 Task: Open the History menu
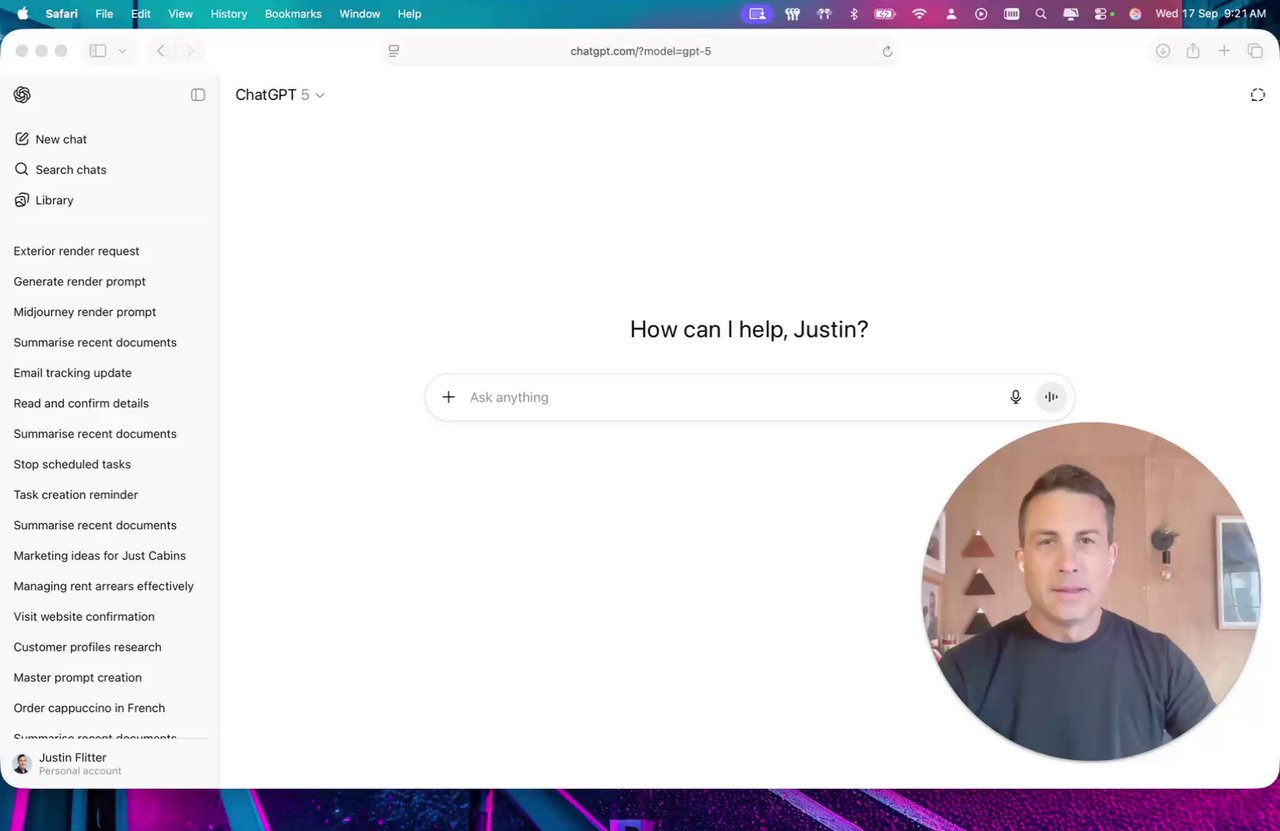(x=229, y=14)
